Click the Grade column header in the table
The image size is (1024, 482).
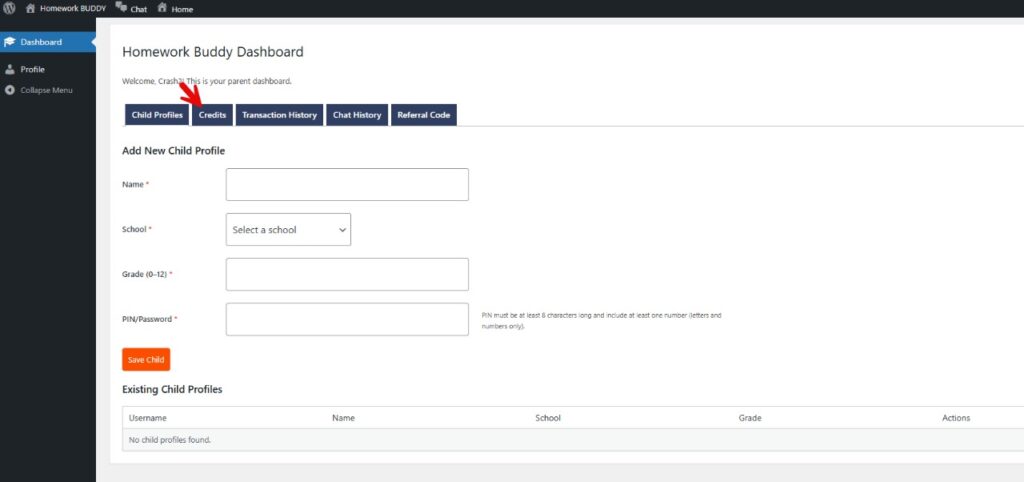pyautogui.click(x=750, y=418)
